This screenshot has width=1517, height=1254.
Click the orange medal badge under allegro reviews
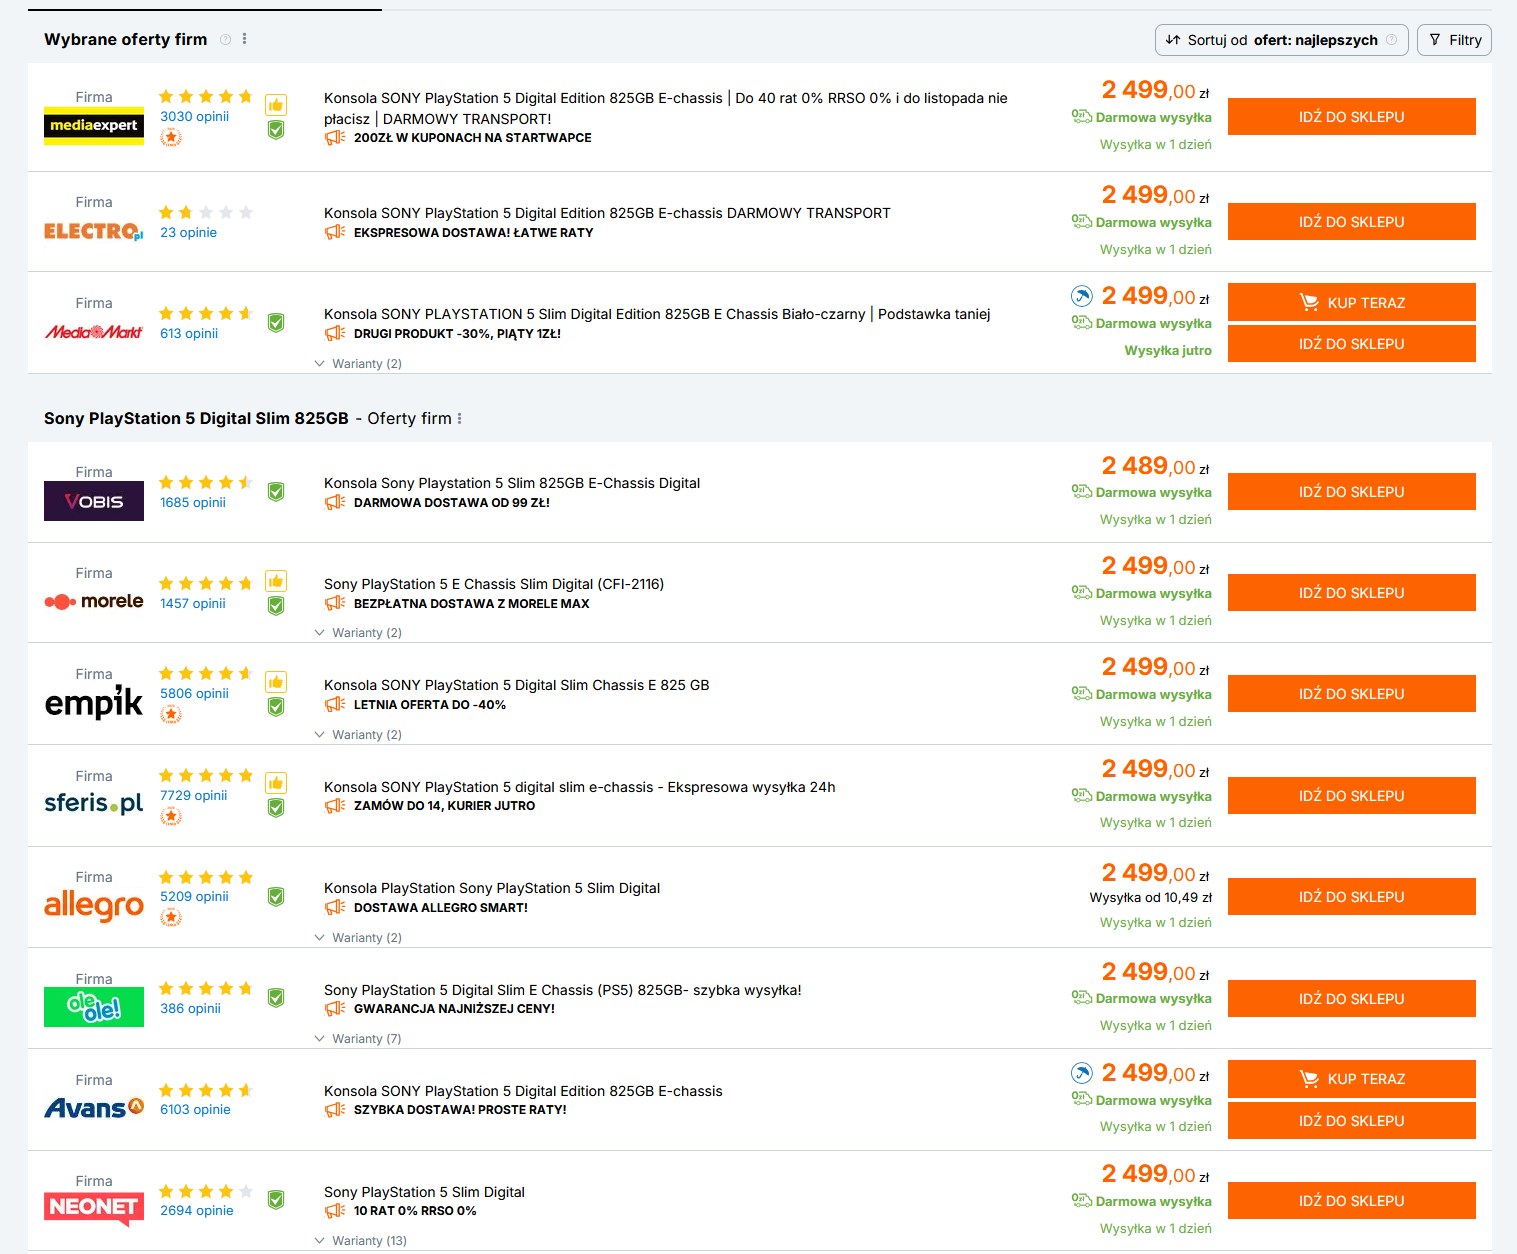tap(171, 917)
